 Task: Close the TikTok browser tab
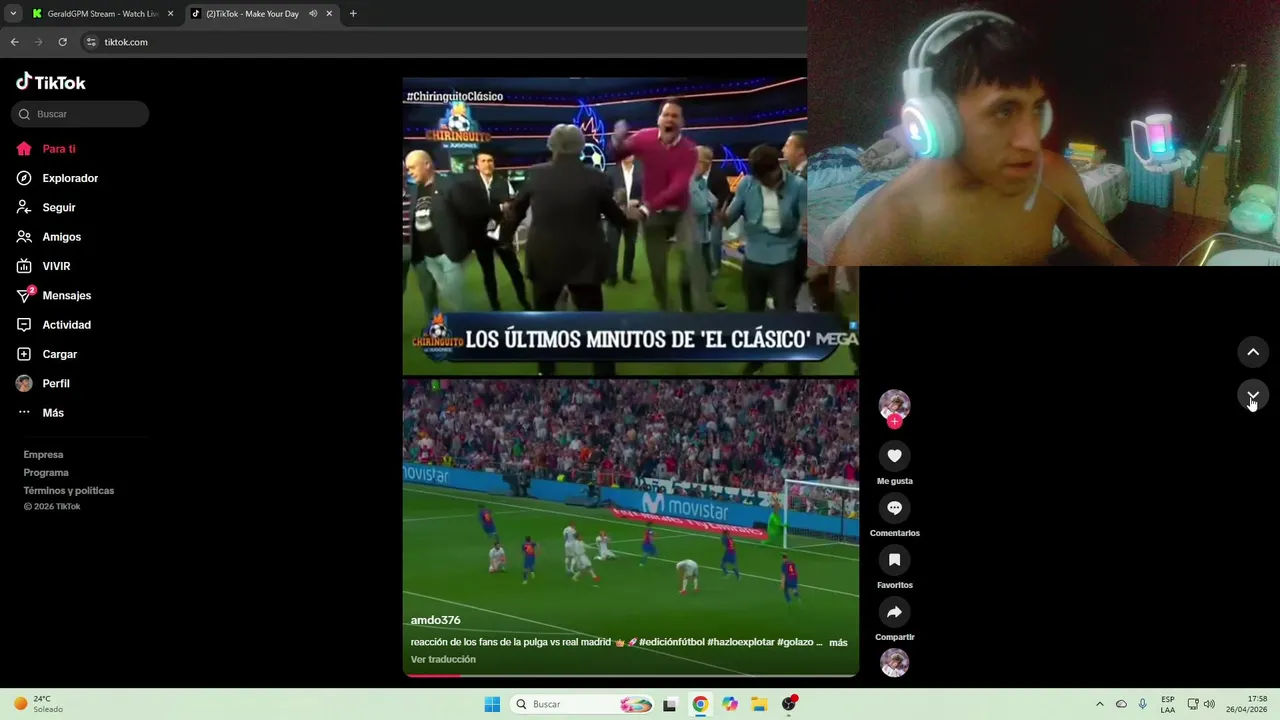[329, 14]
